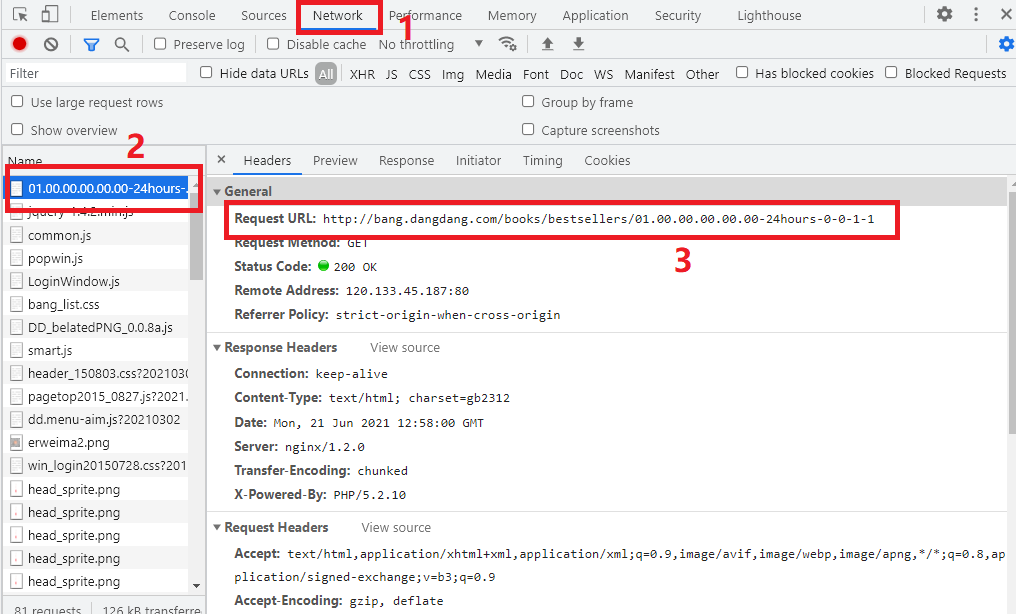The height and width of the screenshot is (614, 1016).
Task: Enable Show overview checkbox
Action: point(17,129)
